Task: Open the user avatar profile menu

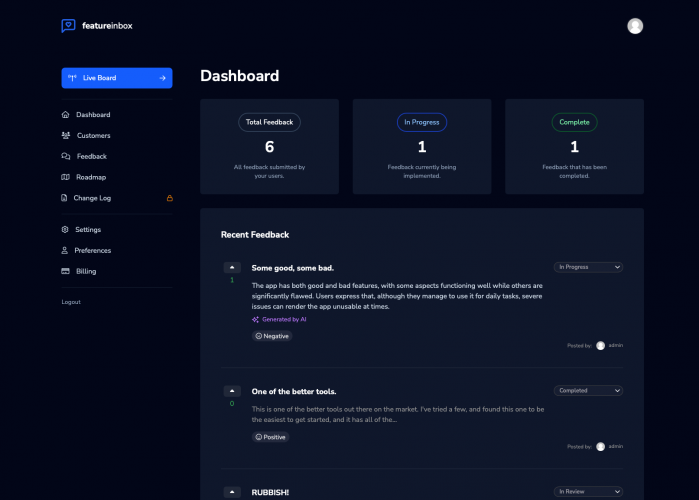Action: click(635, 26)
